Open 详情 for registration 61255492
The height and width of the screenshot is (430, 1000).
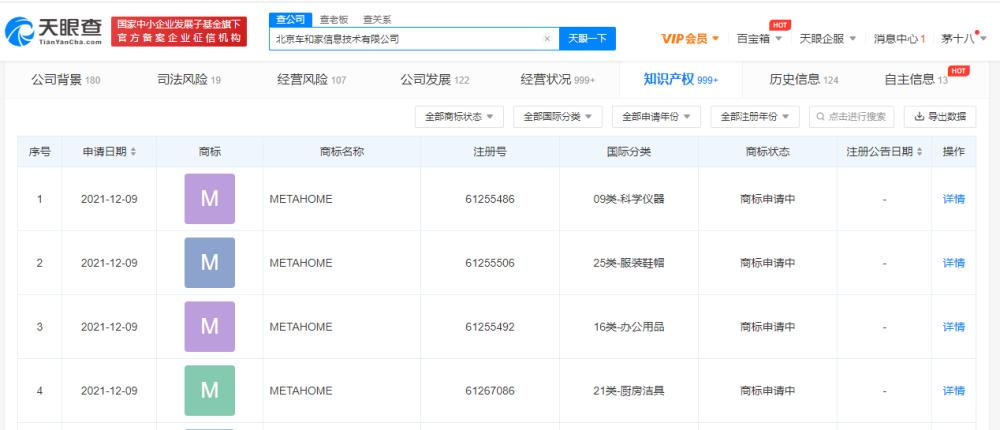(953, 327)
